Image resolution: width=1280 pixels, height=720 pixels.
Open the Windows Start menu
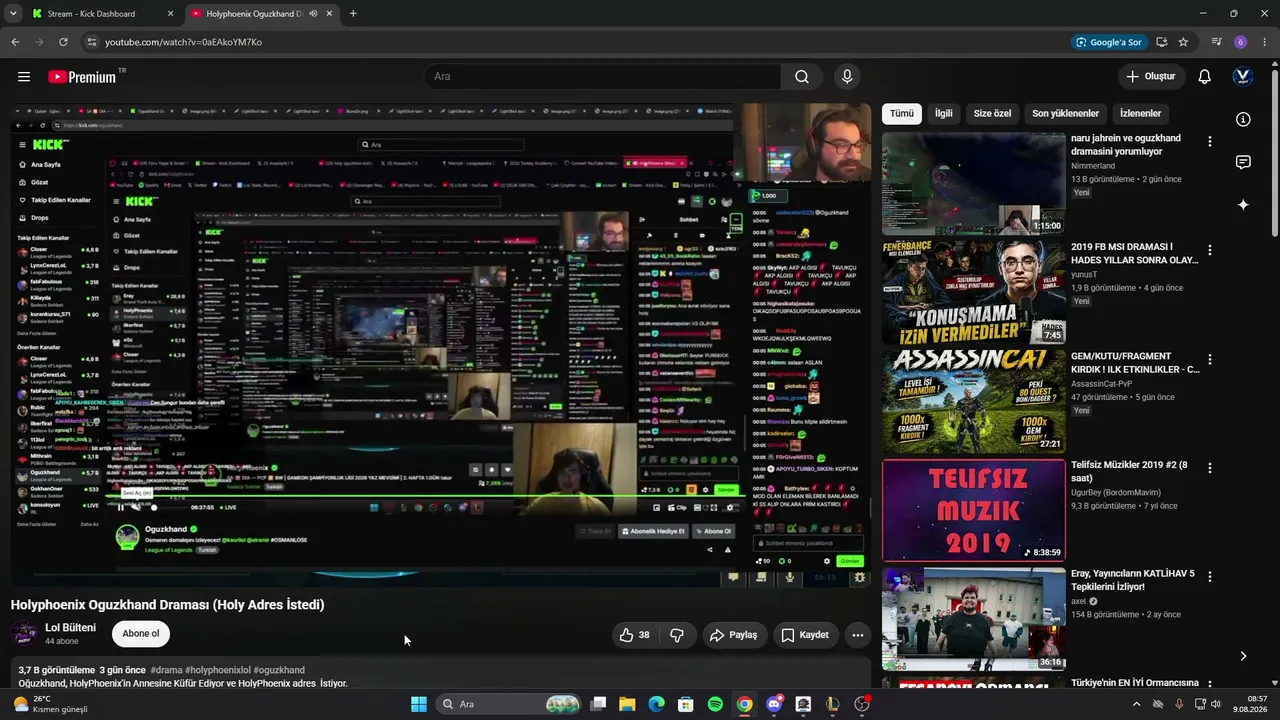pyautogui.click(x=419, y=704)
